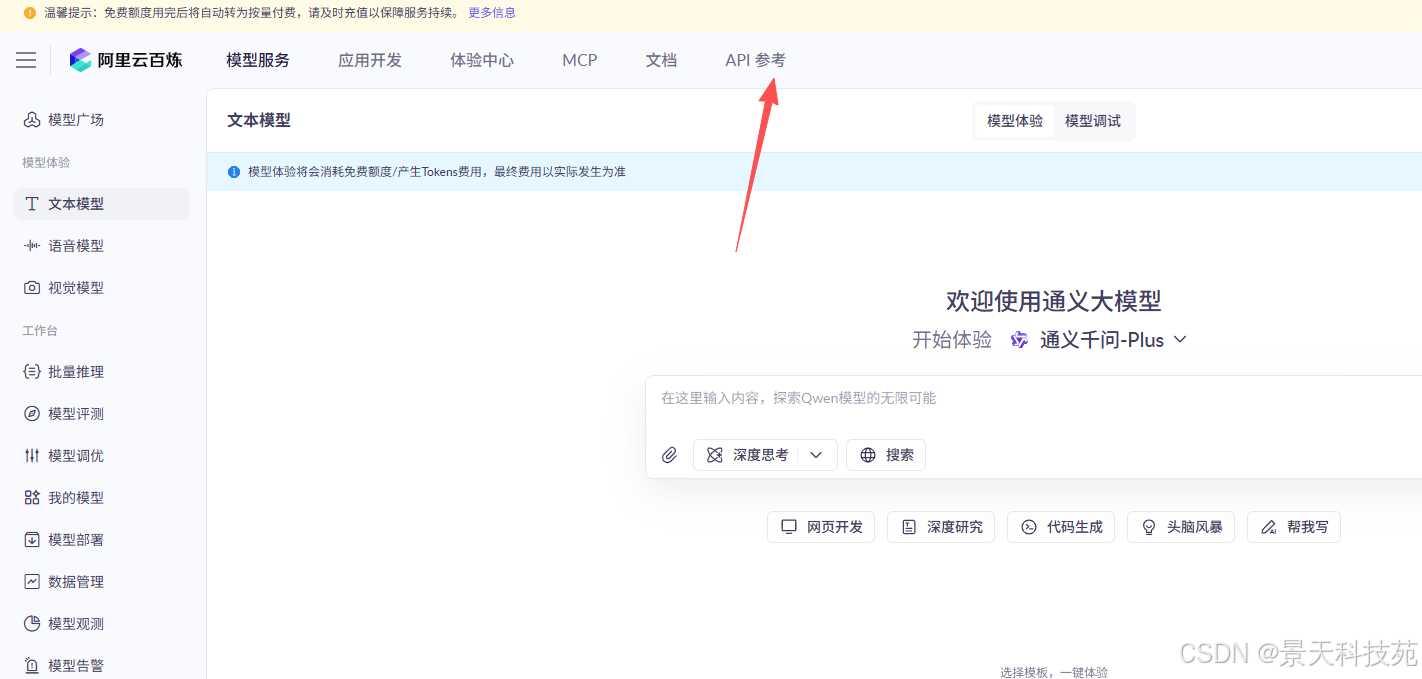Open the 体验中心 top tab
The image size is (1422, 679).
pos(482,60)
